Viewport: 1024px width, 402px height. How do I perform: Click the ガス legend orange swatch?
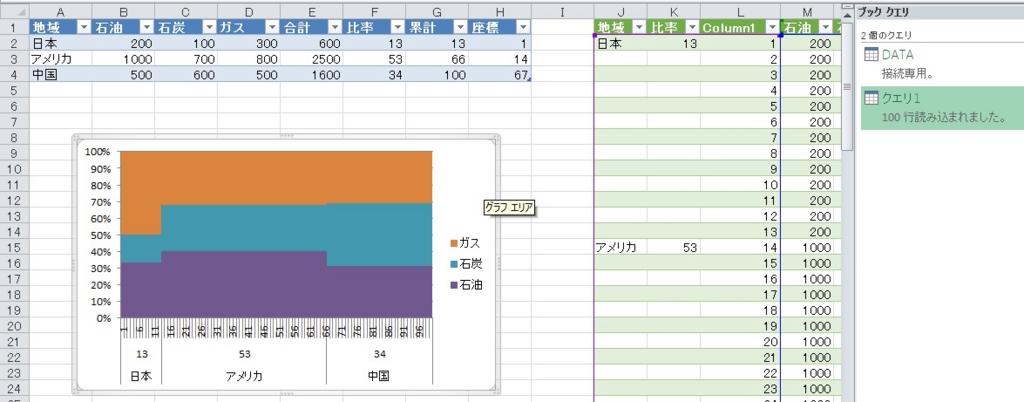(454, 243)
